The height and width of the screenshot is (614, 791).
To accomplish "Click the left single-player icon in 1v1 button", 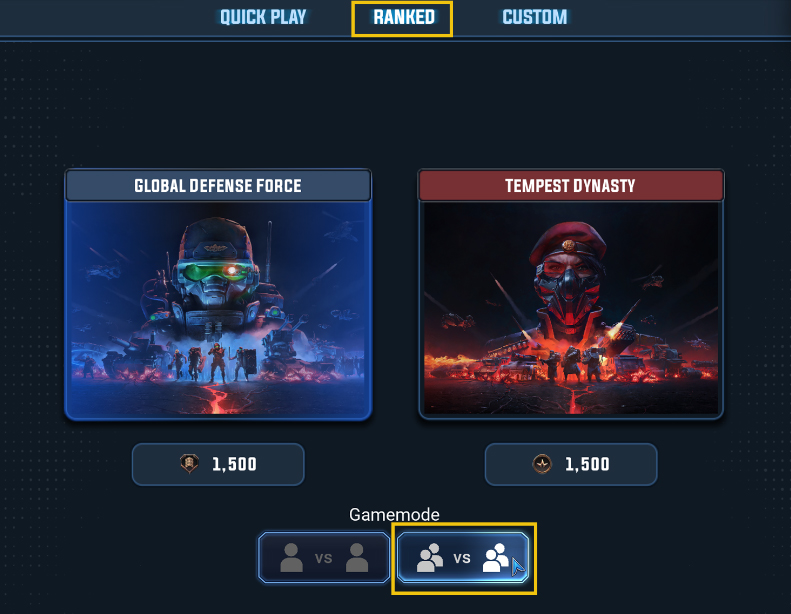I will 291,557.
